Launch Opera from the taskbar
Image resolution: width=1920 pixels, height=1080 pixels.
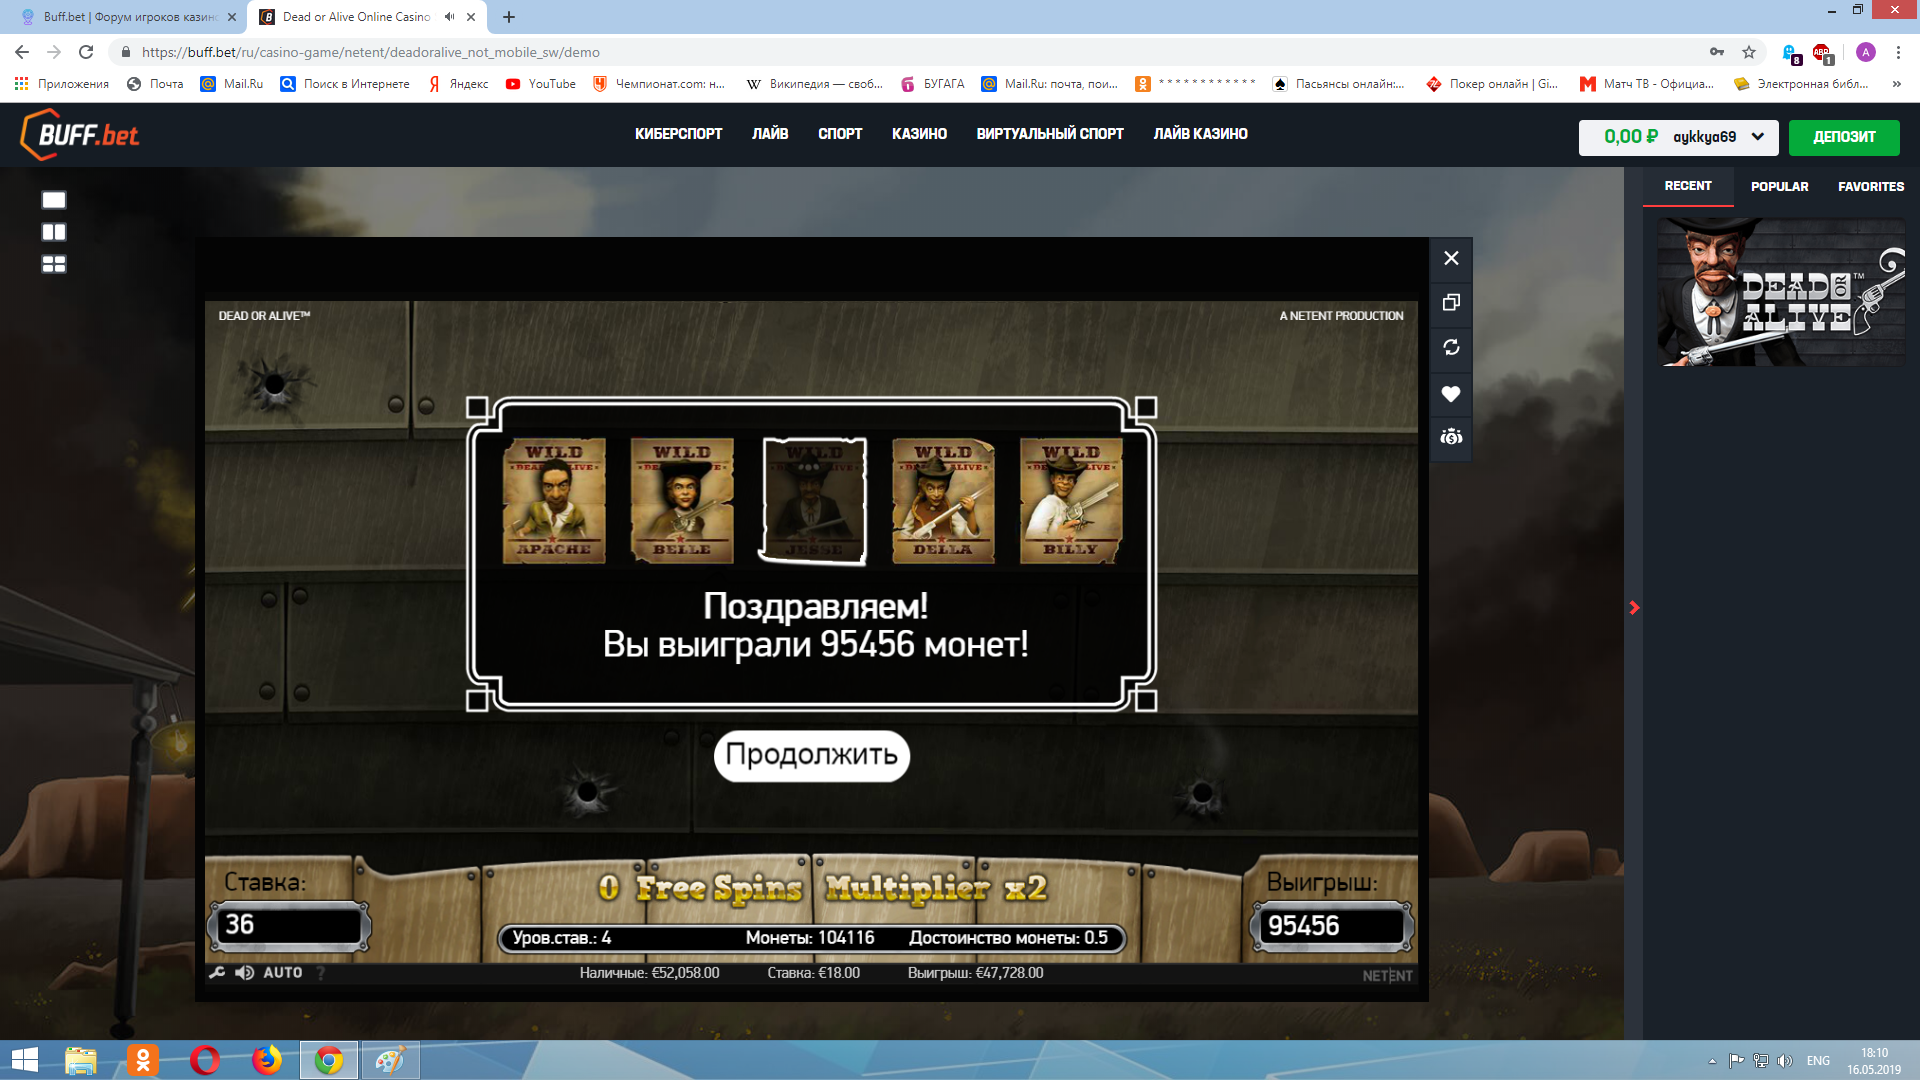point(205,1060)
